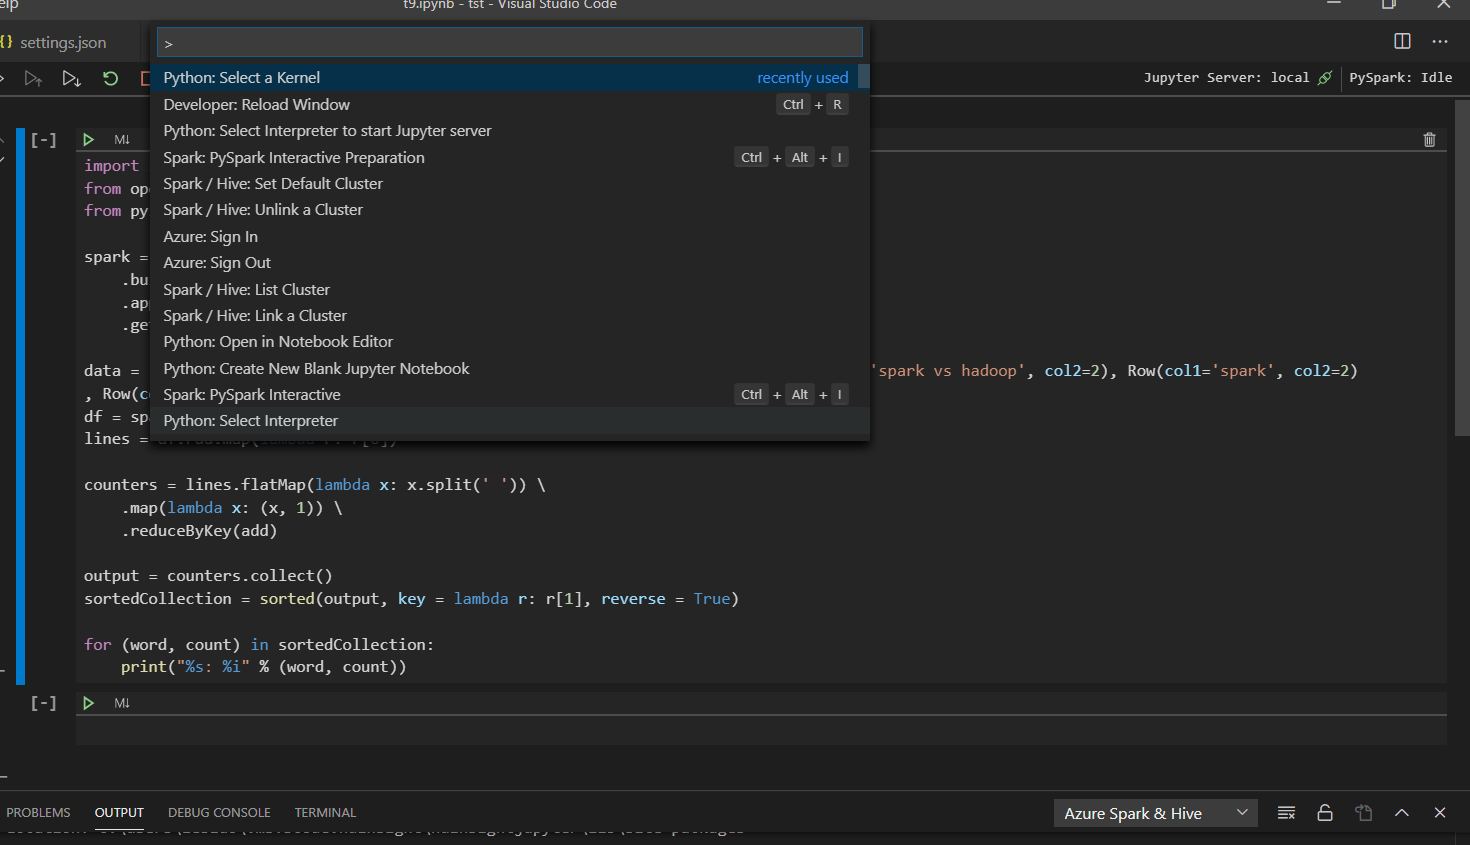Click the Run Cells Below toolbar icon
This screenshot has height=845, width=1470.
(x=71, y=78)
